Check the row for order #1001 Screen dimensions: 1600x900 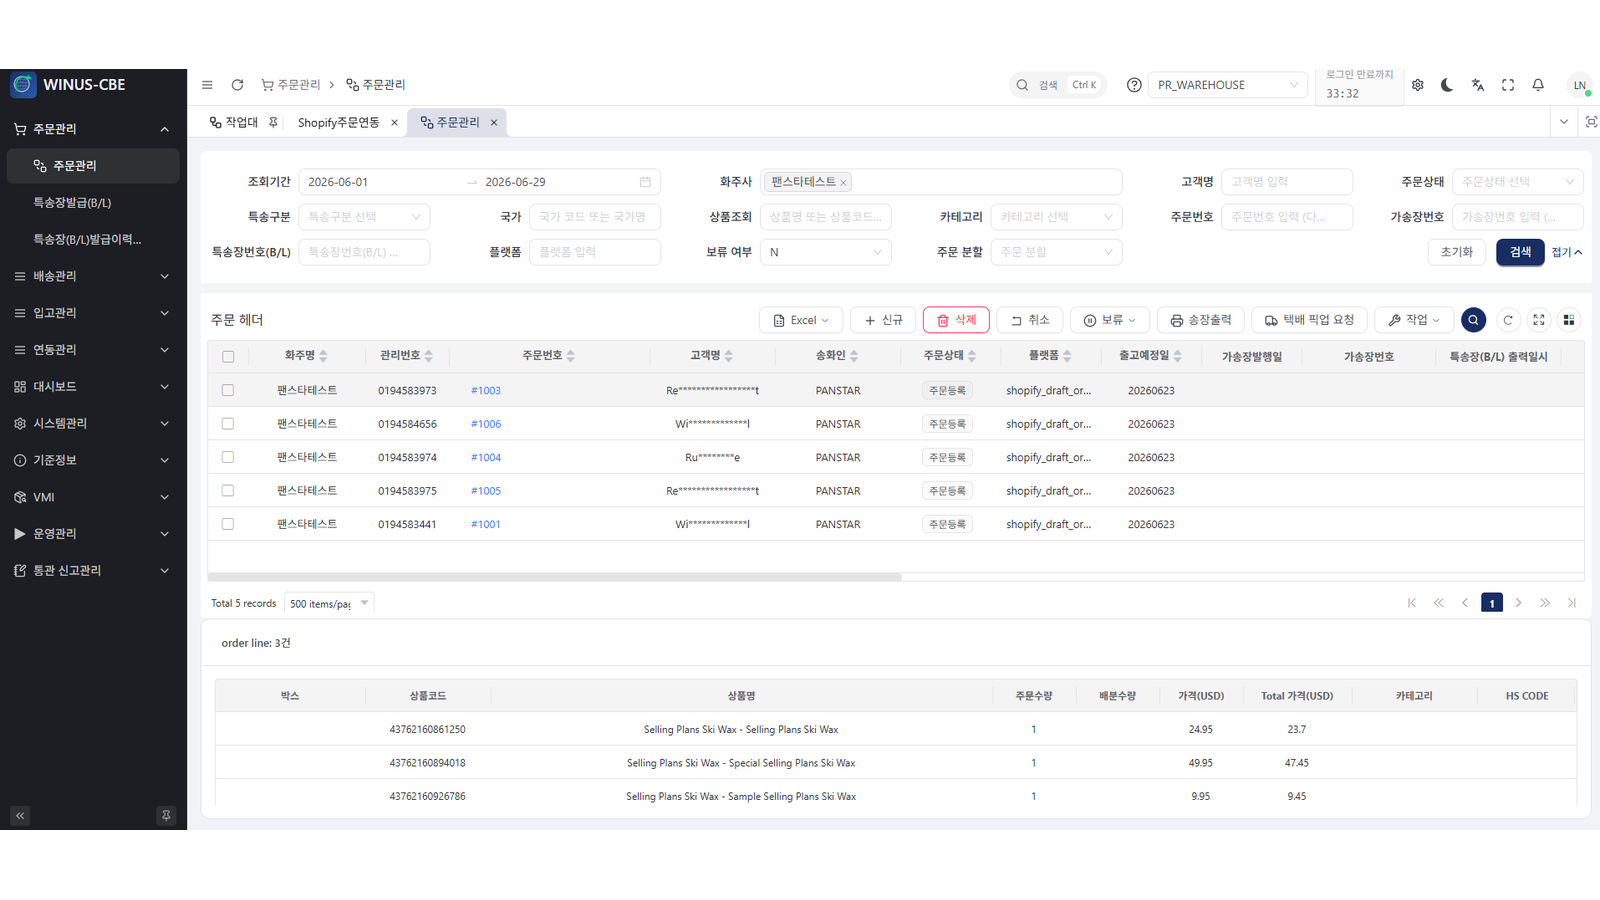point(228,524)
